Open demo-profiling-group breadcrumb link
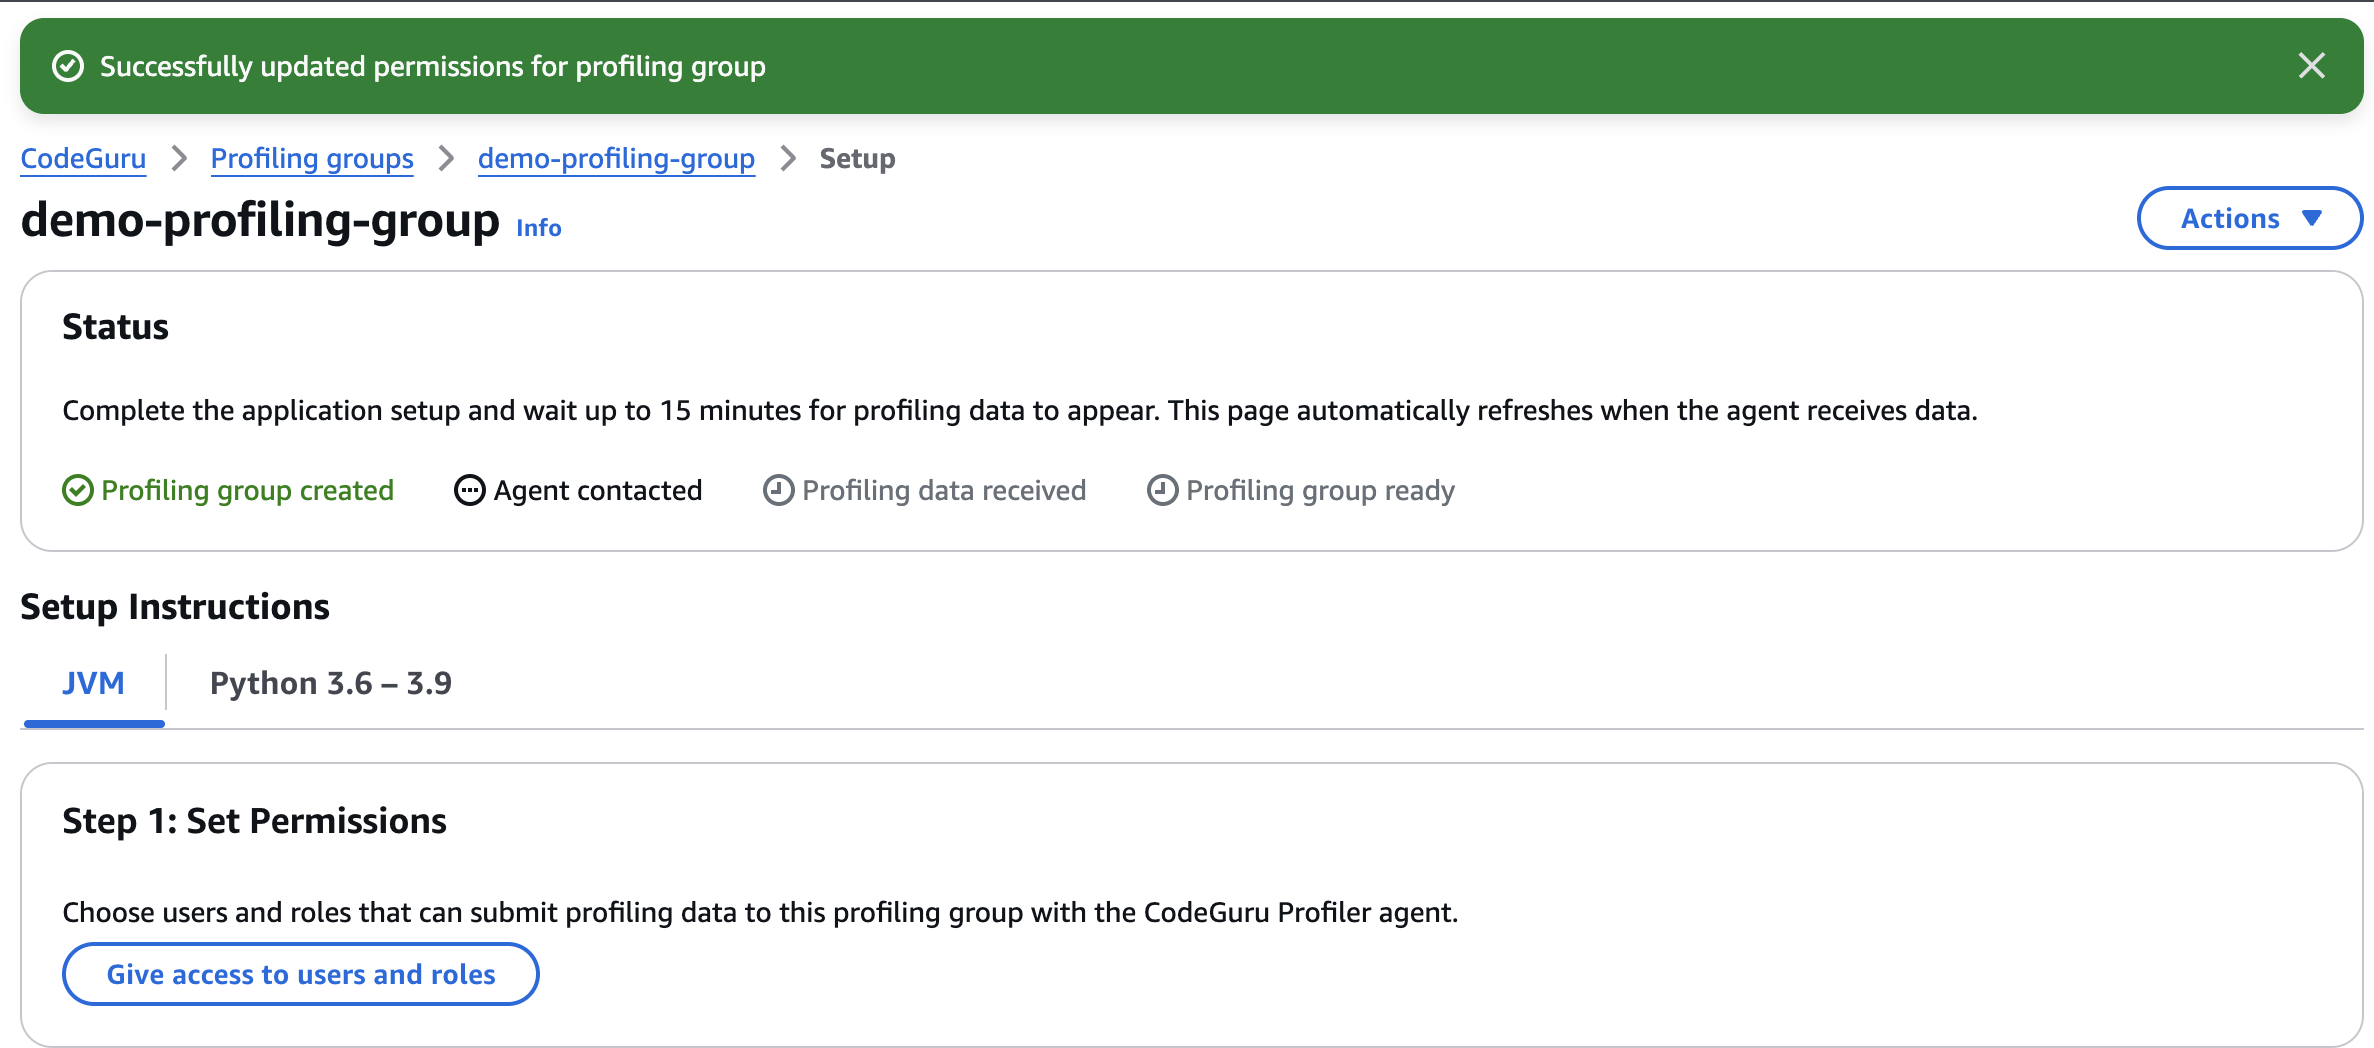Viewport: 2374px width, 1048px height. 616,158
